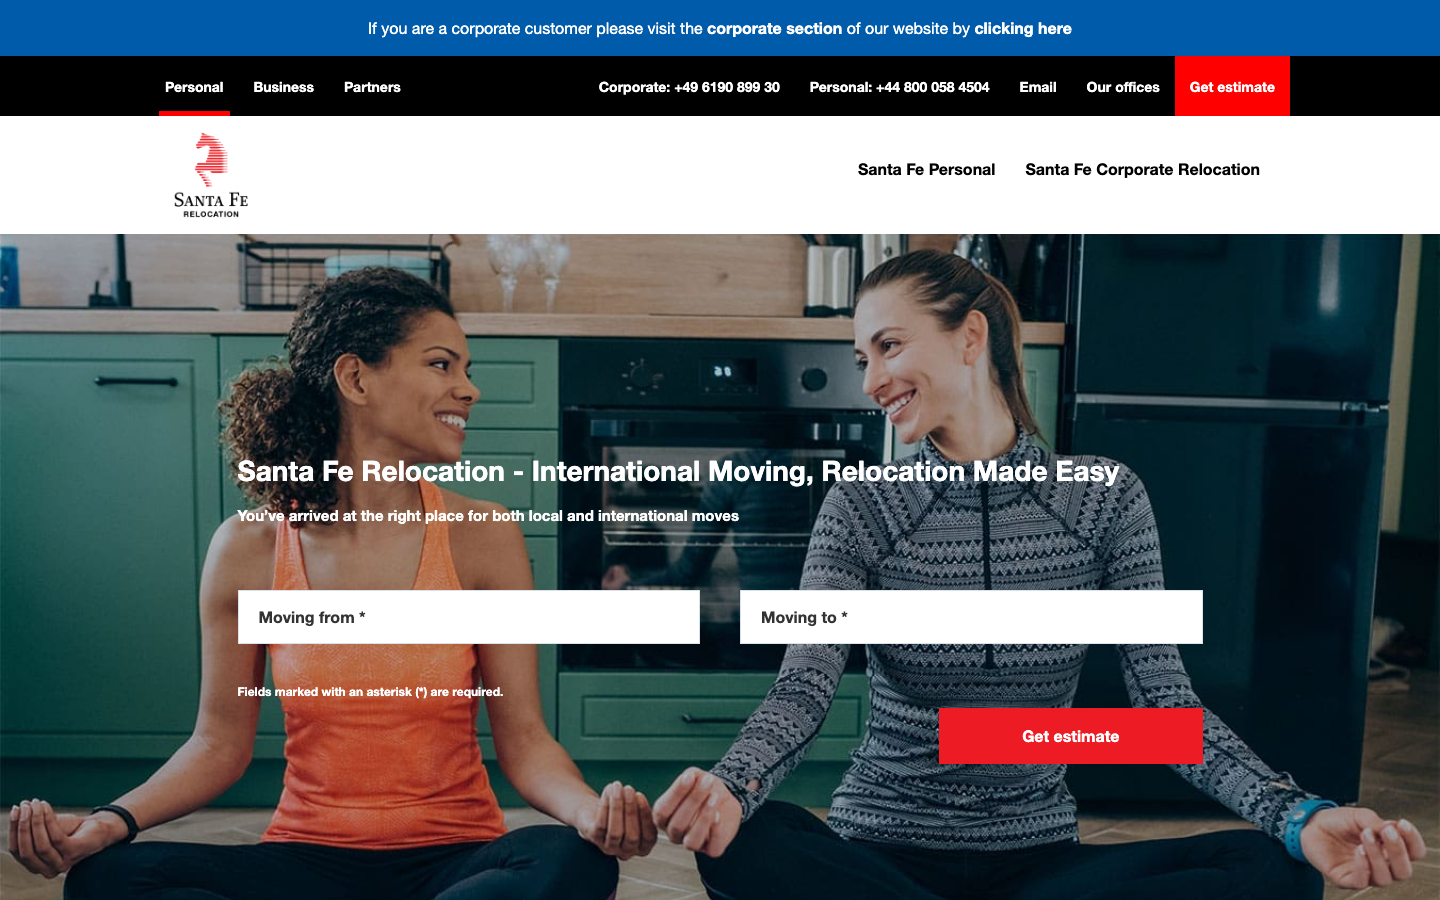1440x900 pixels.
Task: Open the Email link in header
Action: pyautogui.click(x=1038, y=87)
